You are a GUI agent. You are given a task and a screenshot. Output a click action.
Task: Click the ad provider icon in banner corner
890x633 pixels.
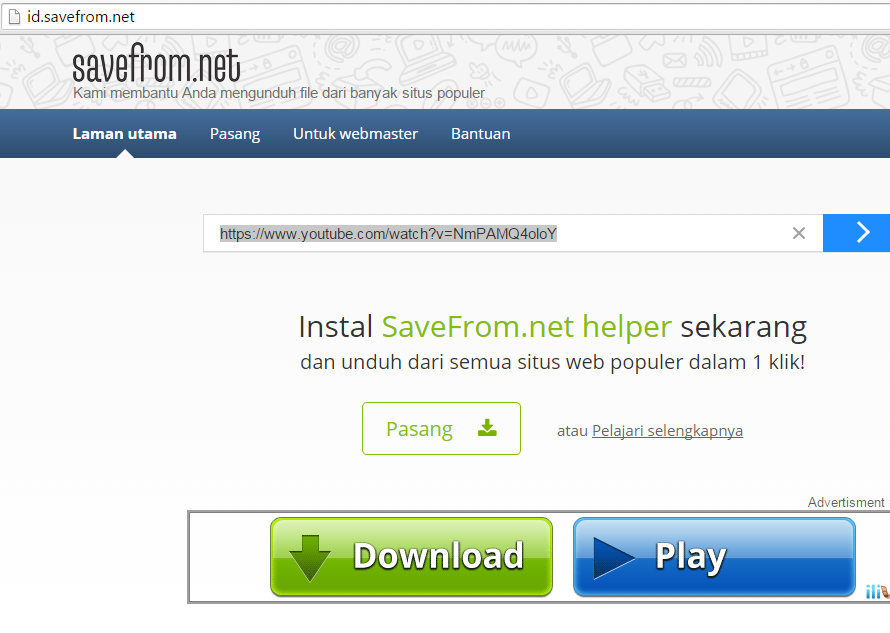878,591
